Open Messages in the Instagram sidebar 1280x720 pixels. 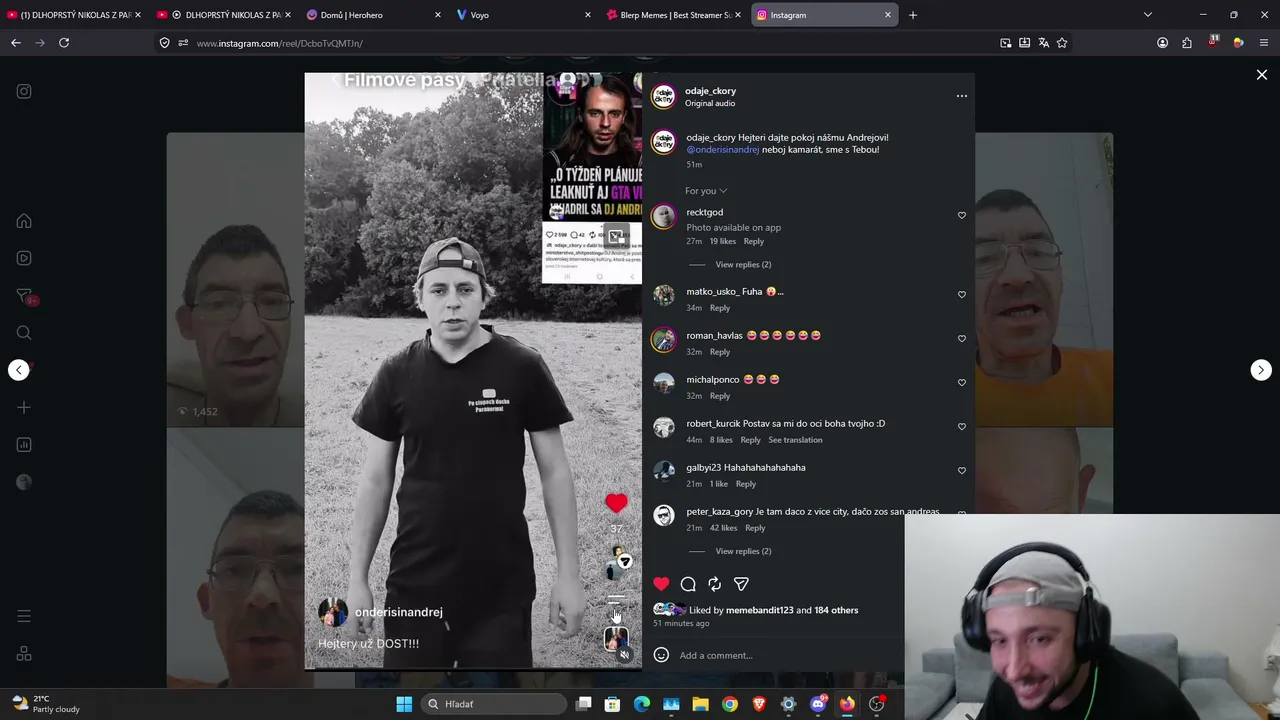[x=24, y=296]
